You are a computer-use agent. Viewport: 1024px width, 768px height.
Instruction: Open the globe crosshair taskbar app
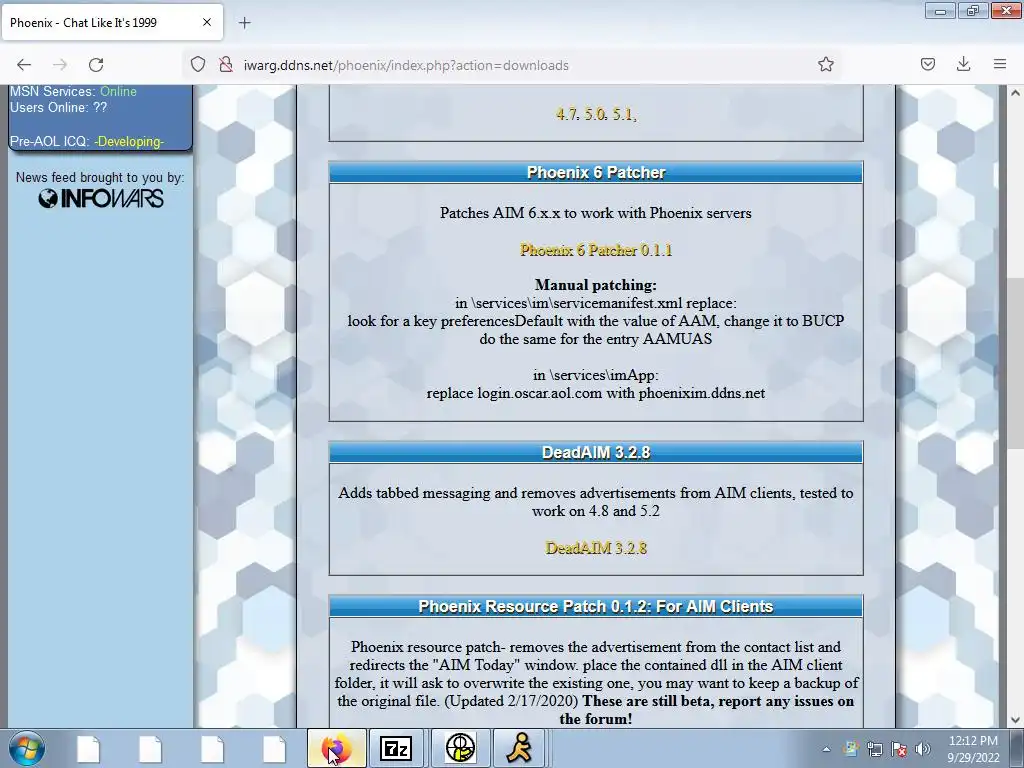[x=460, y=748]
